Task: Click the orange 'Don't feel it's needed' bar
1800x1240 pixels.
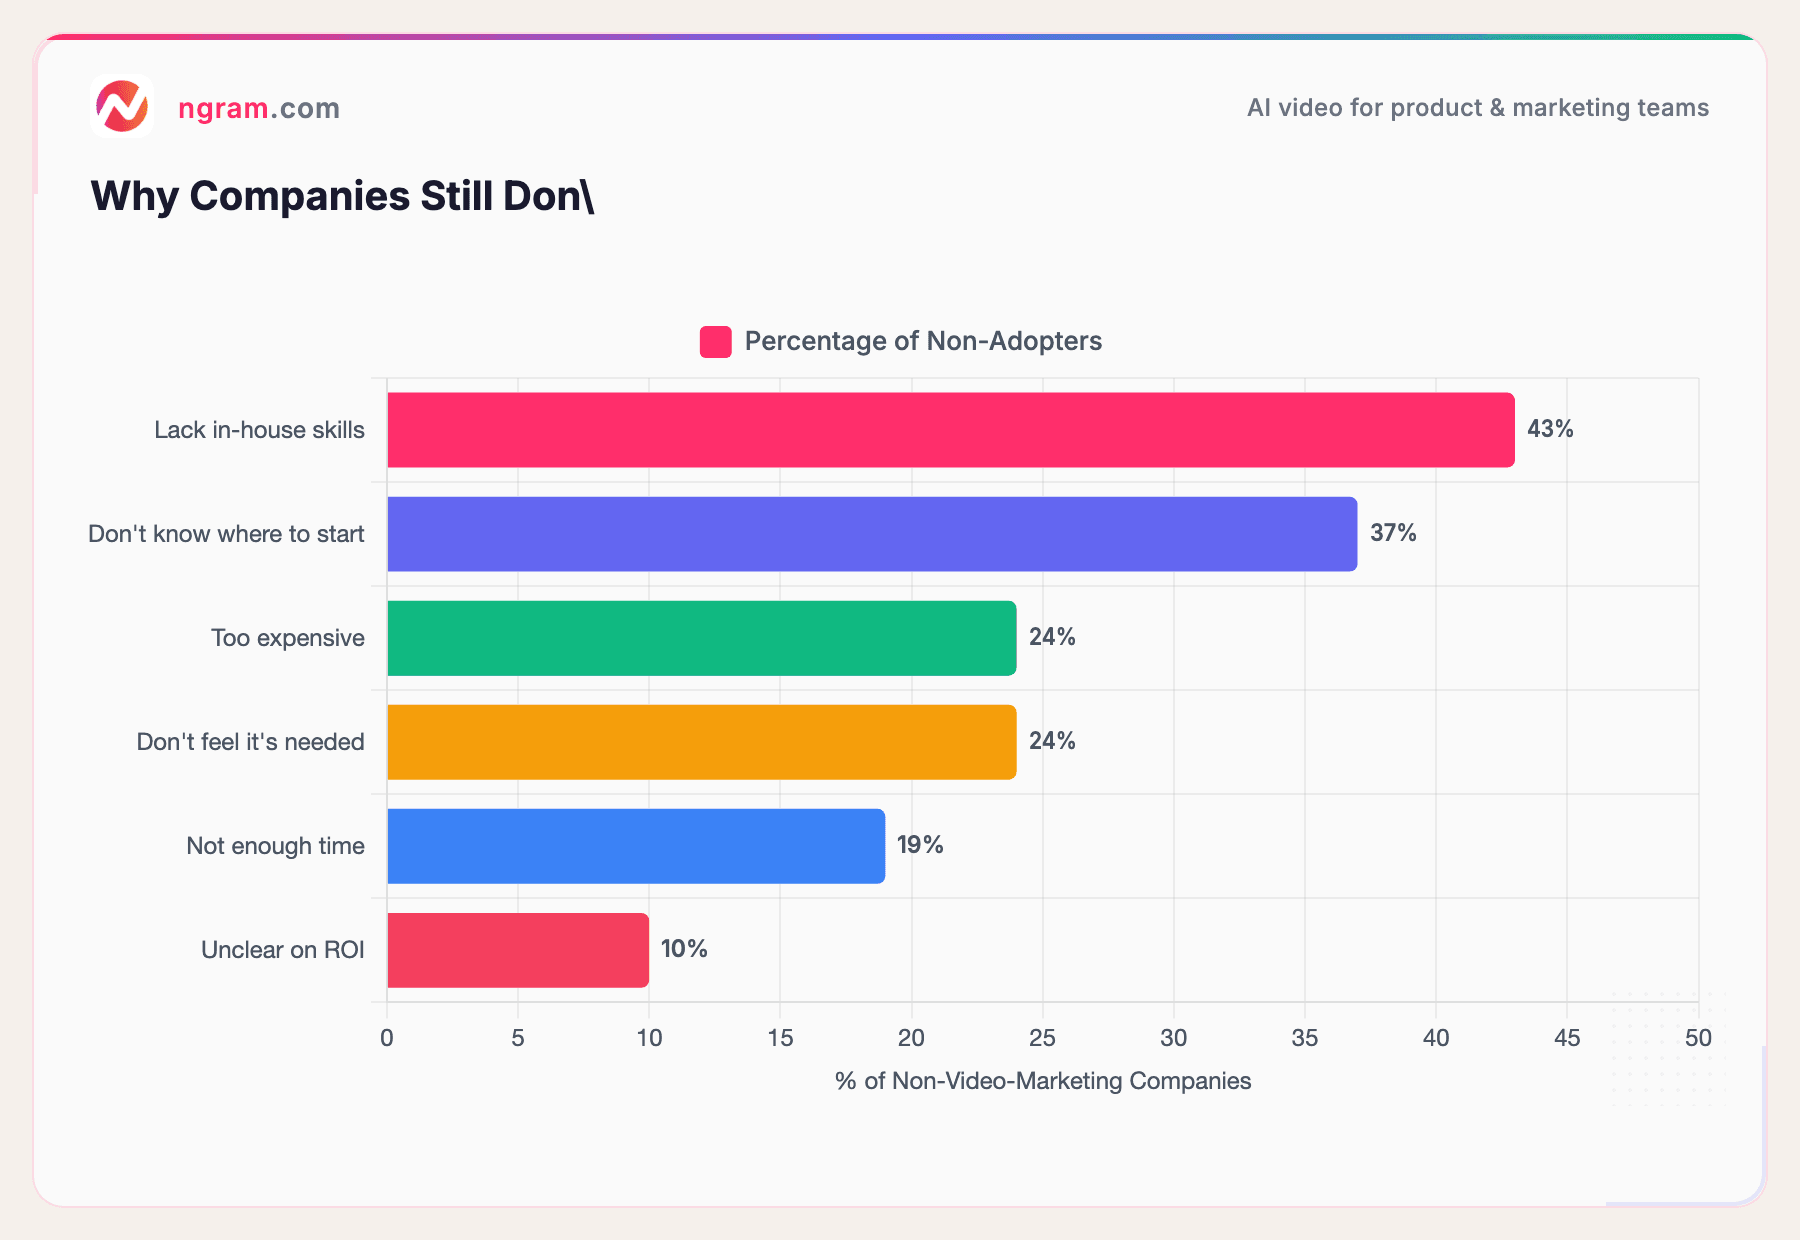Action: pos(700,742)
